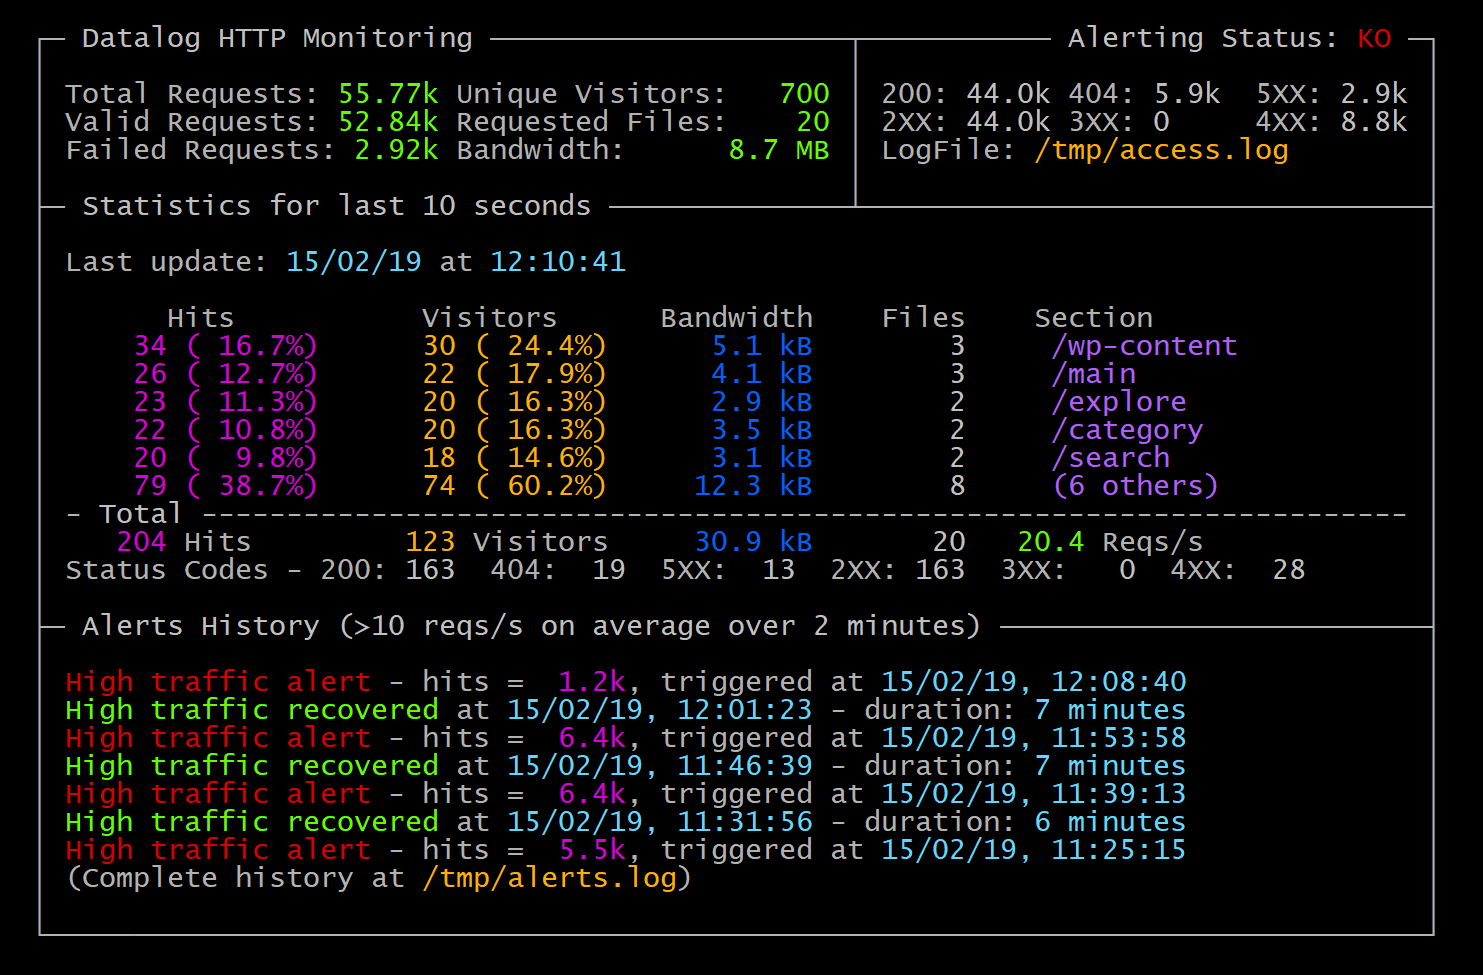Click the Unique Visitors value 700

tap(804, 94)
